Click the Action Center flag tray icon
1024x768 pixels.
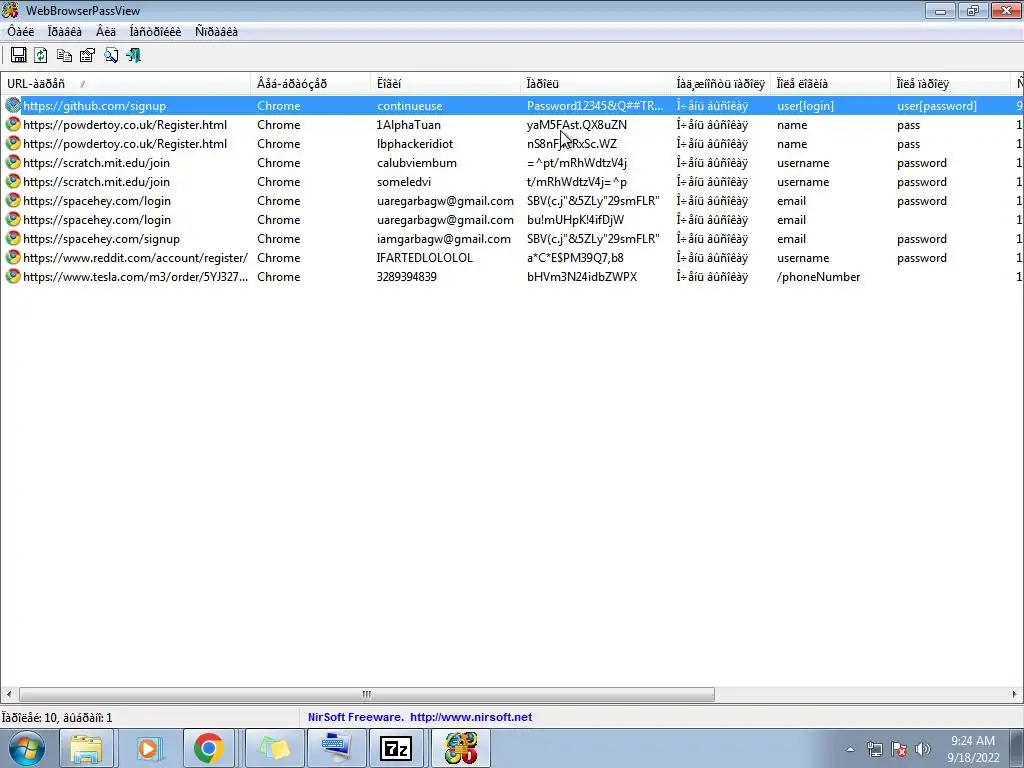(899, 749)
